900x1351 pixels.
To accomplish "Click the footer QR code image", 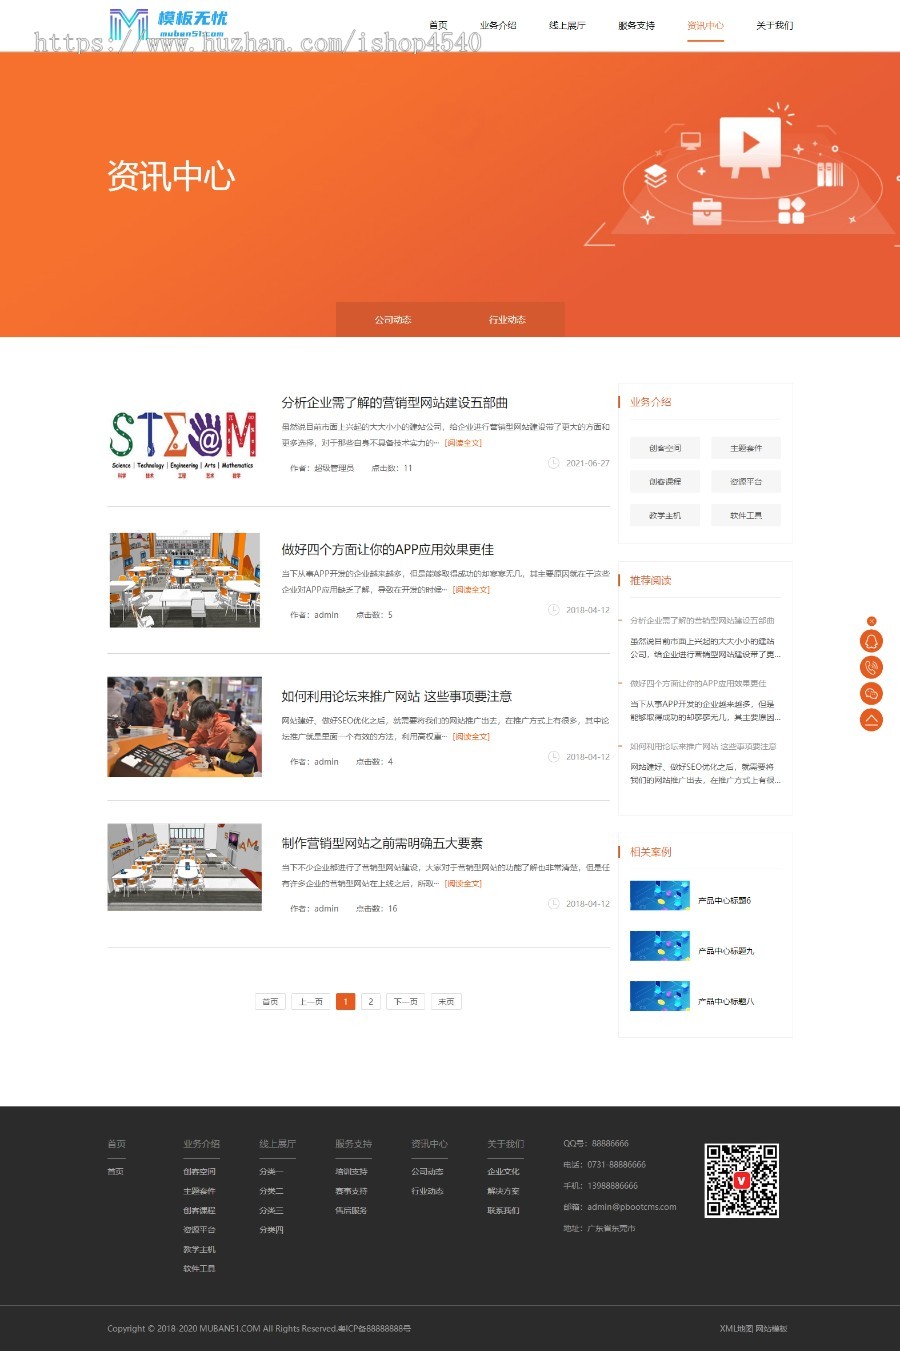I will pyautogui.click(x=741, y=1180).
